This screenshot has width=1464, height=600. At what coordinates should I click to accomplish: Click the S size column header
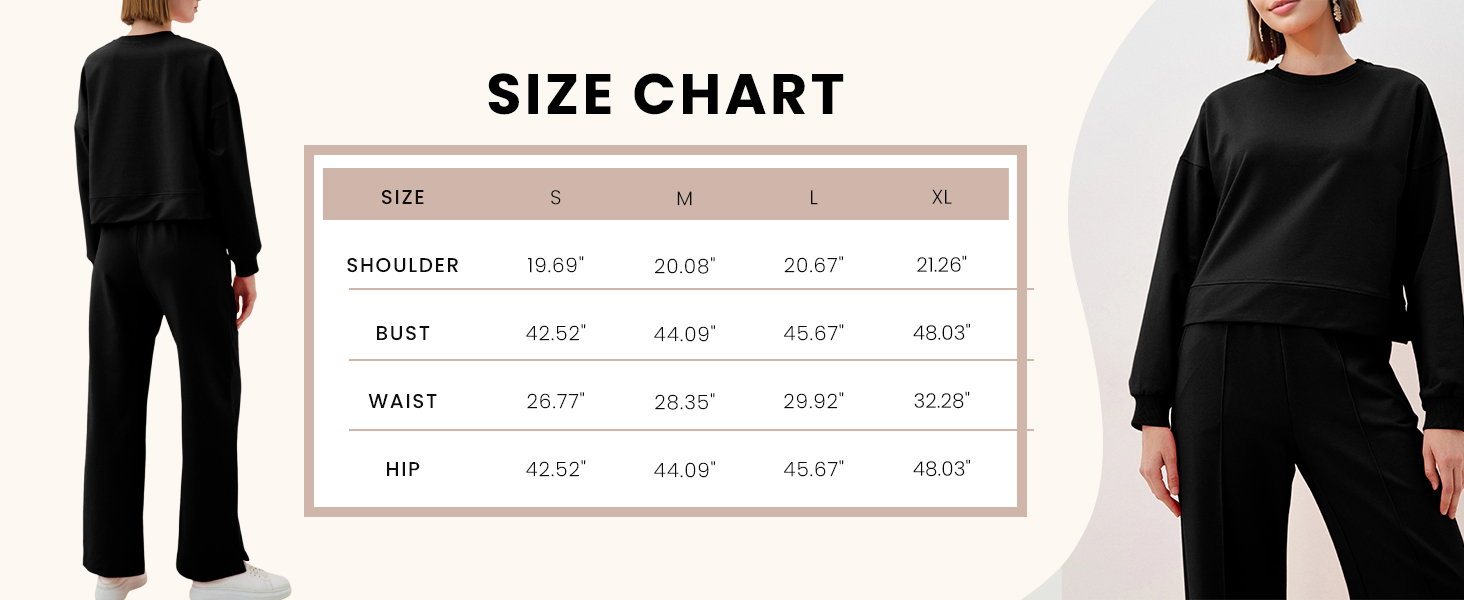coord(556,198)
